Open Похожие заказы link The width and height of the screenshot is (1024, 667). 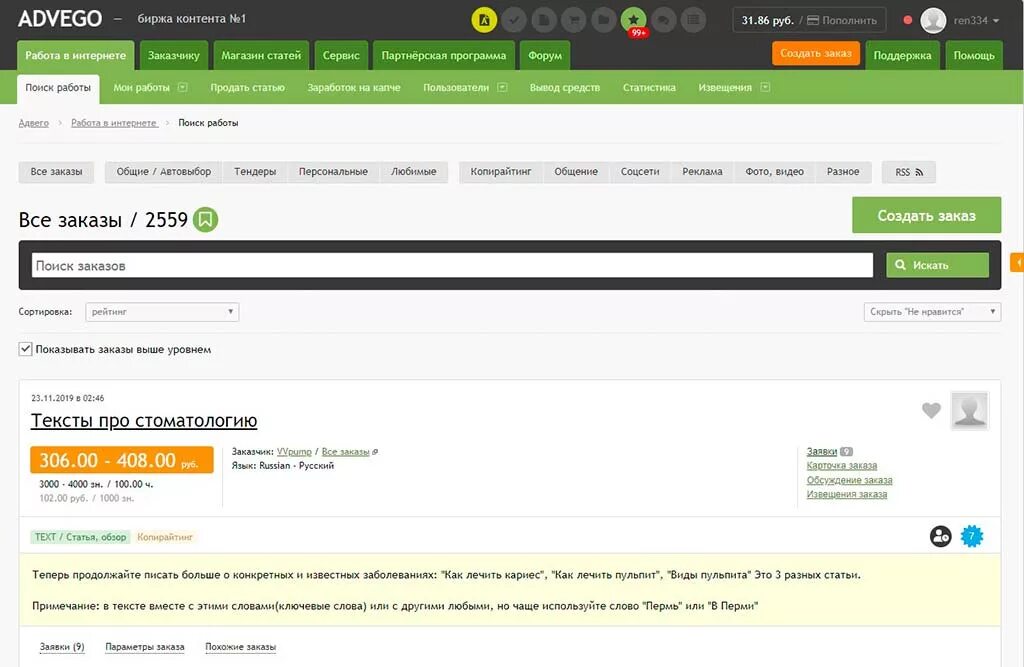coord(240,647)
